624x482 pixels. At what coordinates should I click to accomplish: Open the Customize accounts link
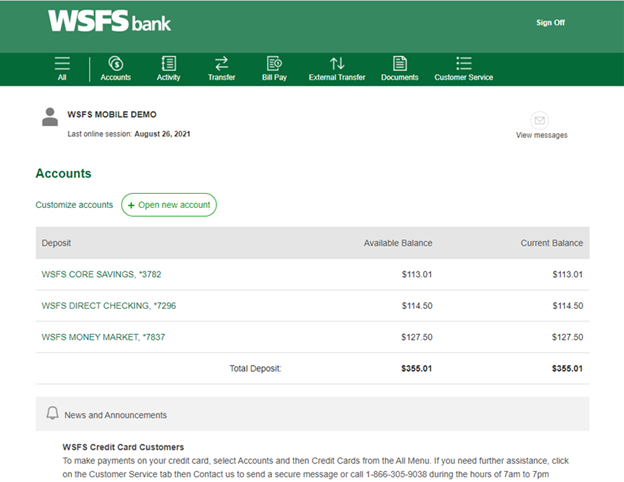point(74,205)
